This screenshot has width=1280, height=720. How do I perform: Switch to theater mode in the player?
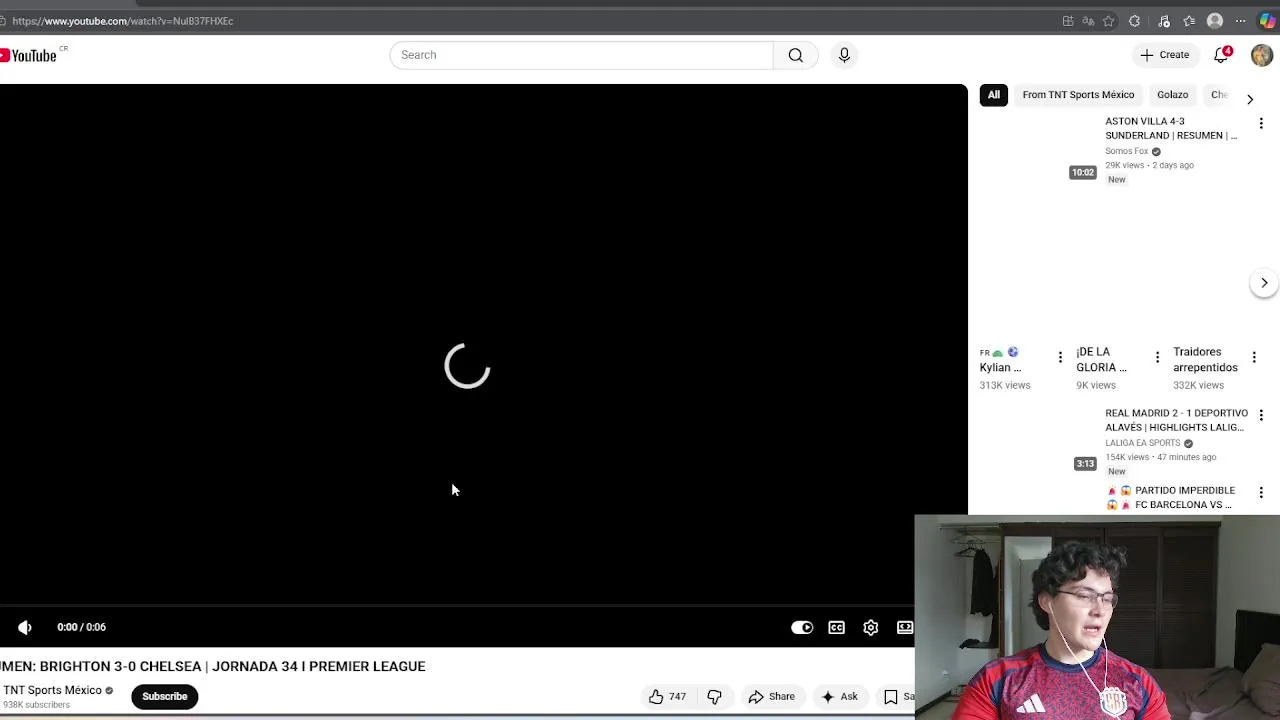click(x=905, y=627)
